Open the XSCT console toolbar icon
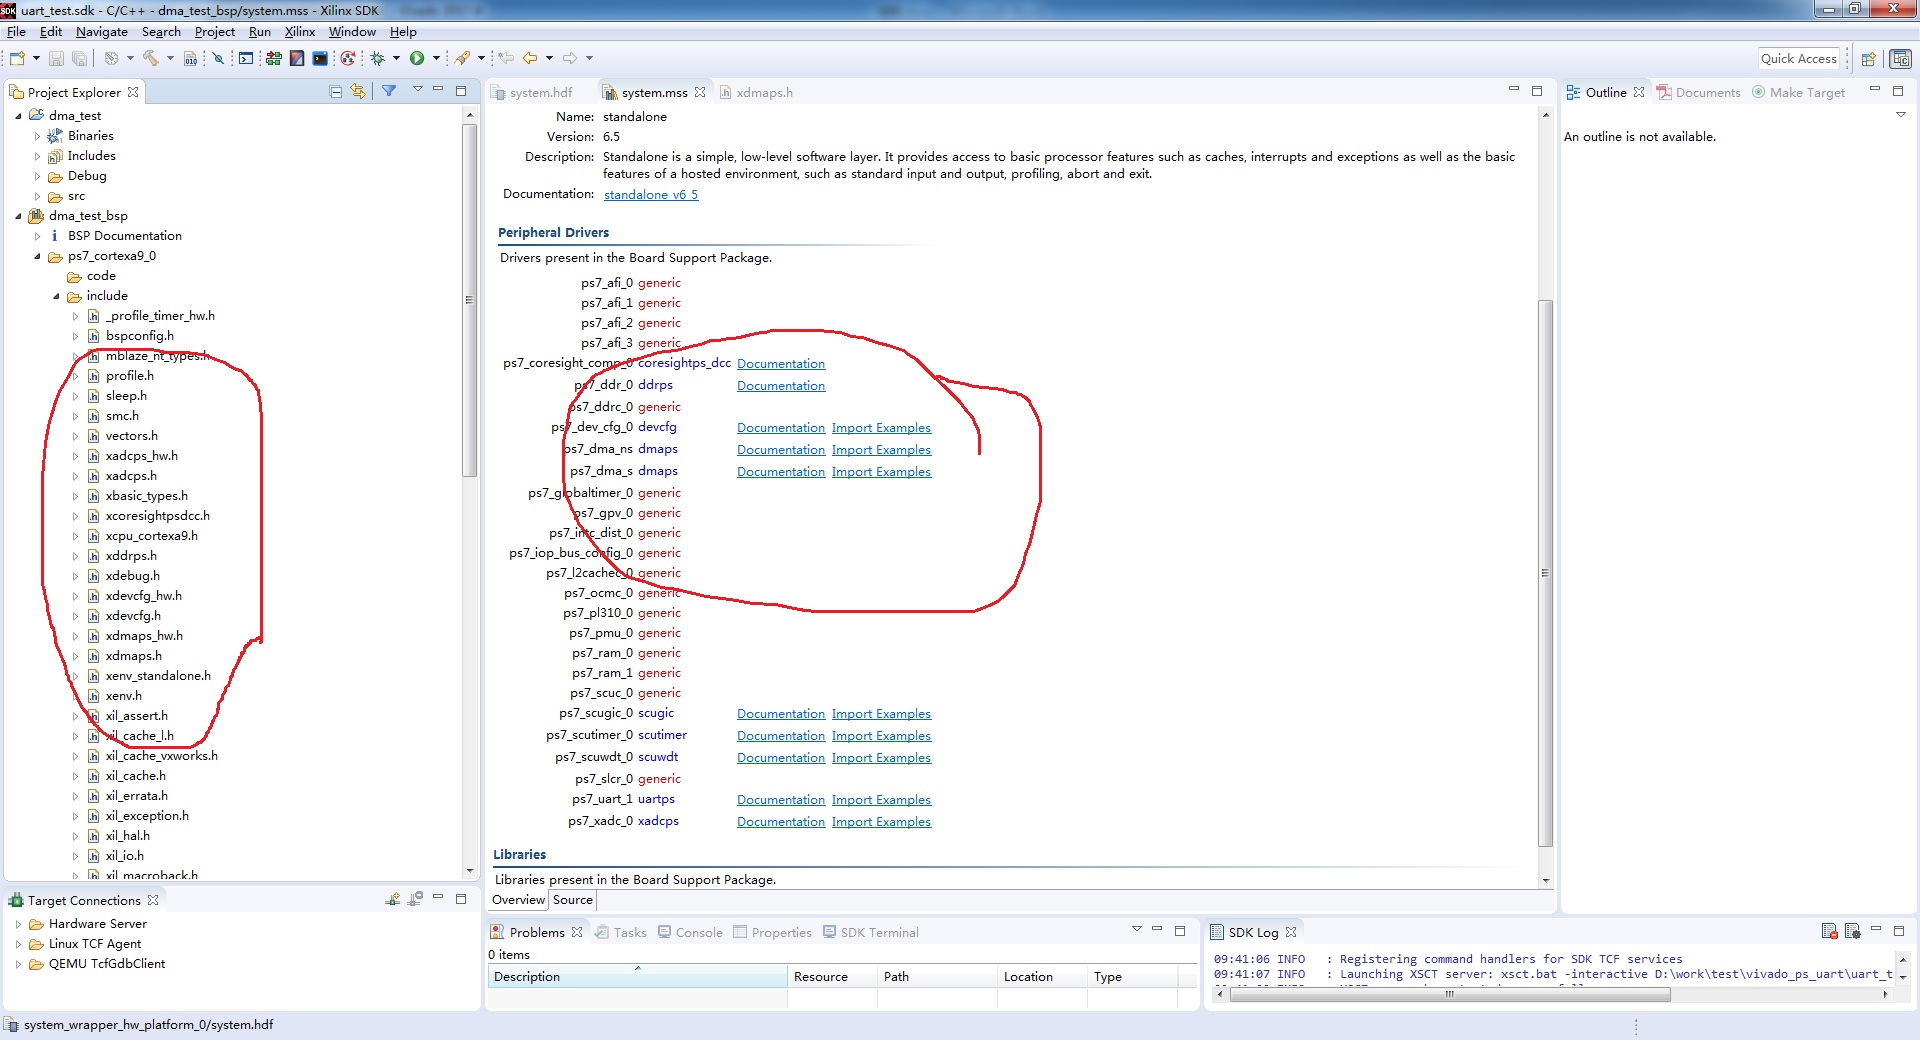The image size is (1920, 1040). click(246, 59)
